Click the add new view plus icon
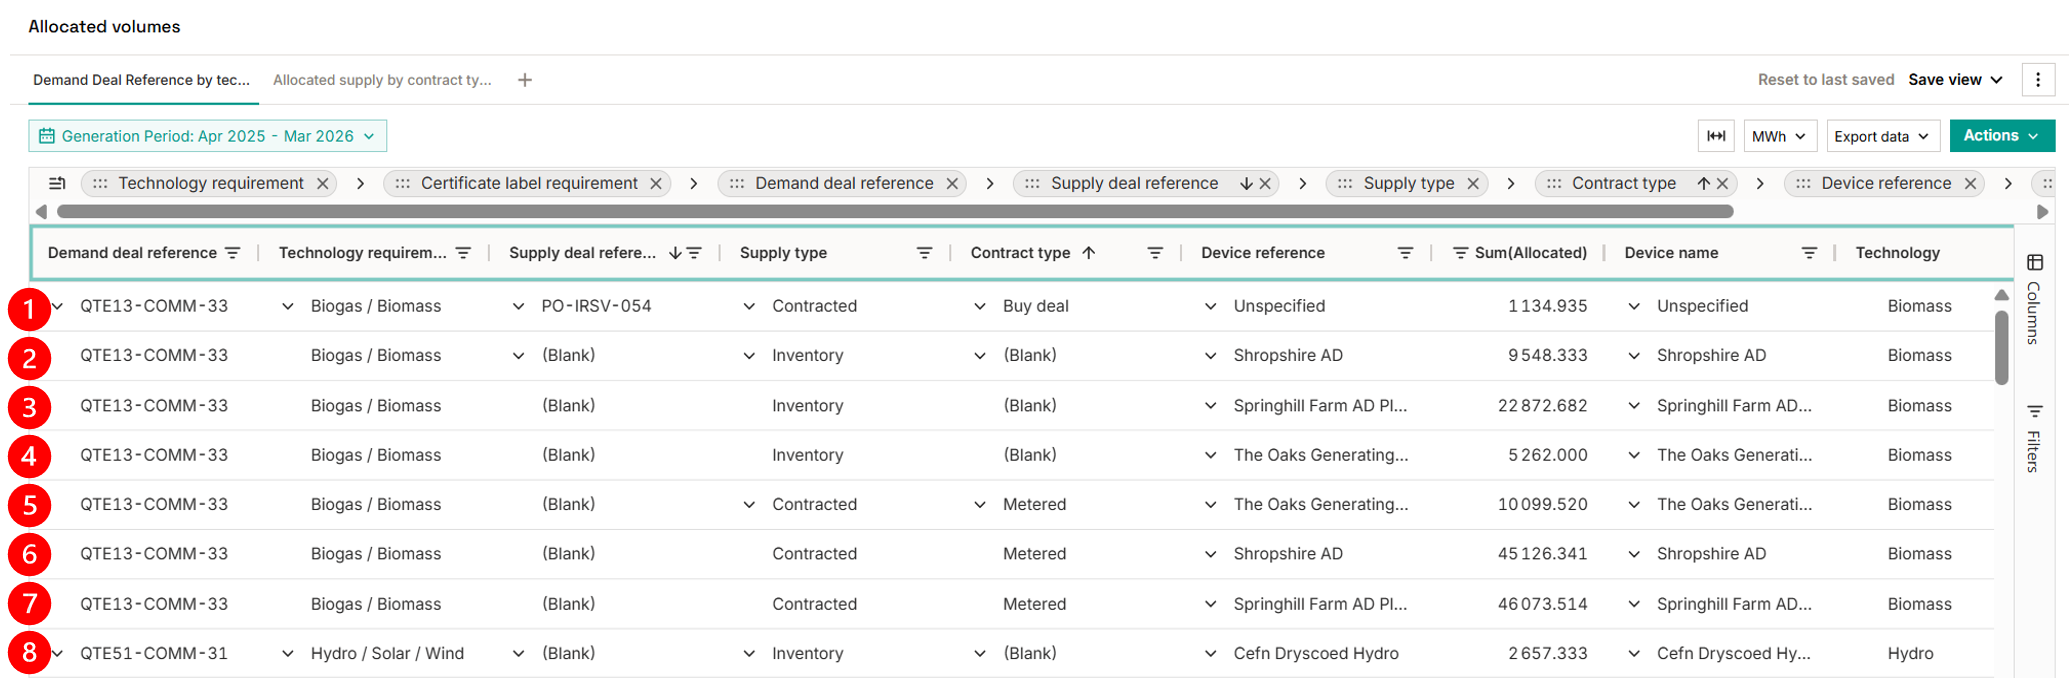This screenshot has height=682, width=2071. pyautogui.click(x=525, y=80)
